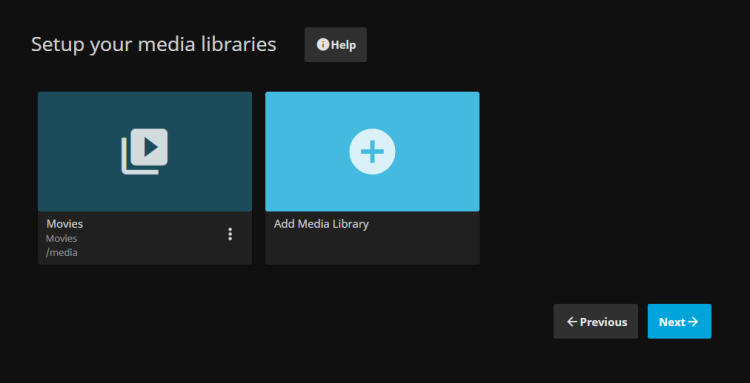Continue with the blue Next button
The image size is (750, 383).
679,321
